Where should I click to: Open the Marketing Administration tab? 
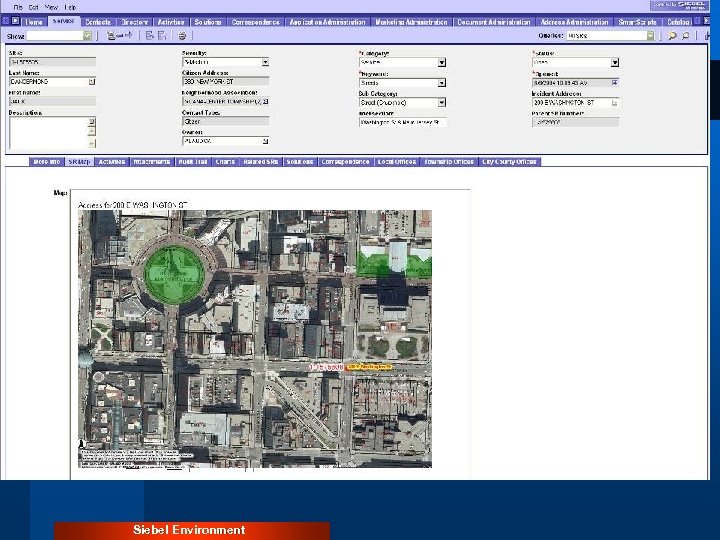coord(411,22)
